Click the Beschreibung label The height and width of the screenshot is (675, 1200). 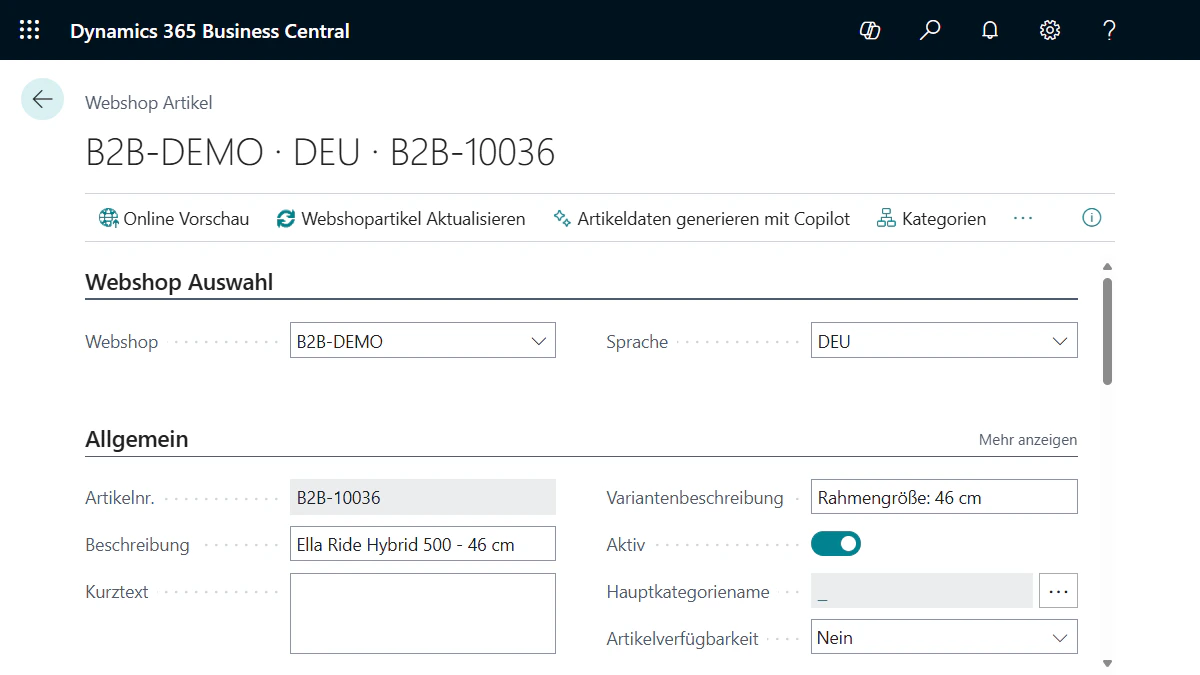[137, 545]
